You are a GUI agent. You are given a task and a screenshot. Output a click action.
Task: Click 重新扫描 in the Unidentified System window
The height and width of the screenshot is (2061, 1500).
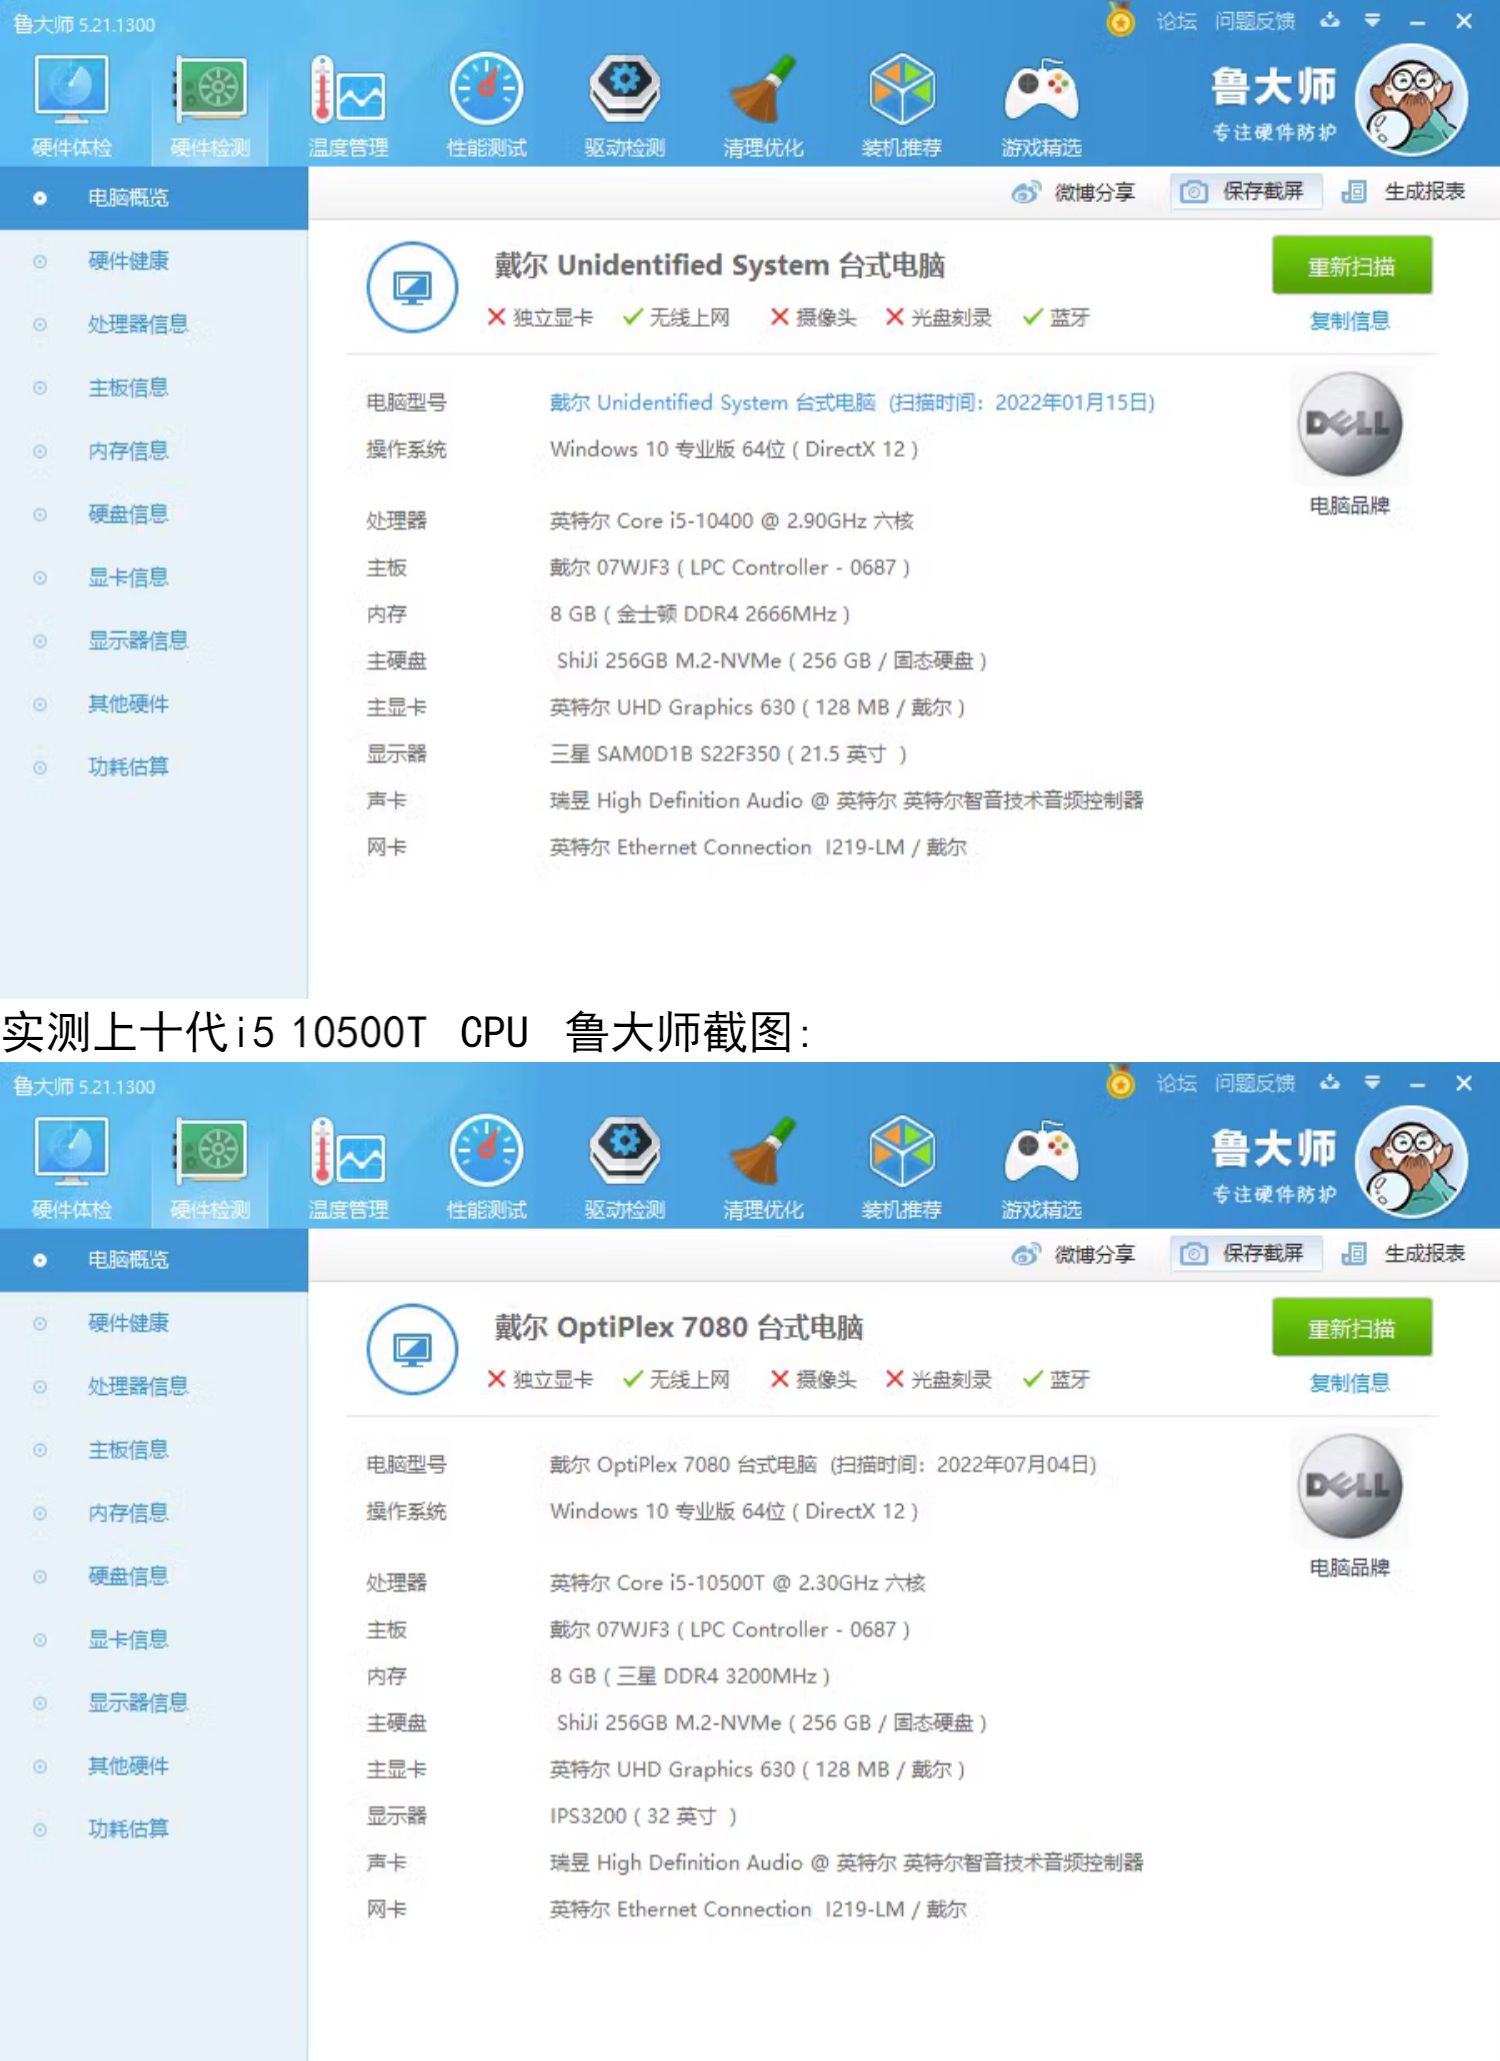click(1352, 266)
